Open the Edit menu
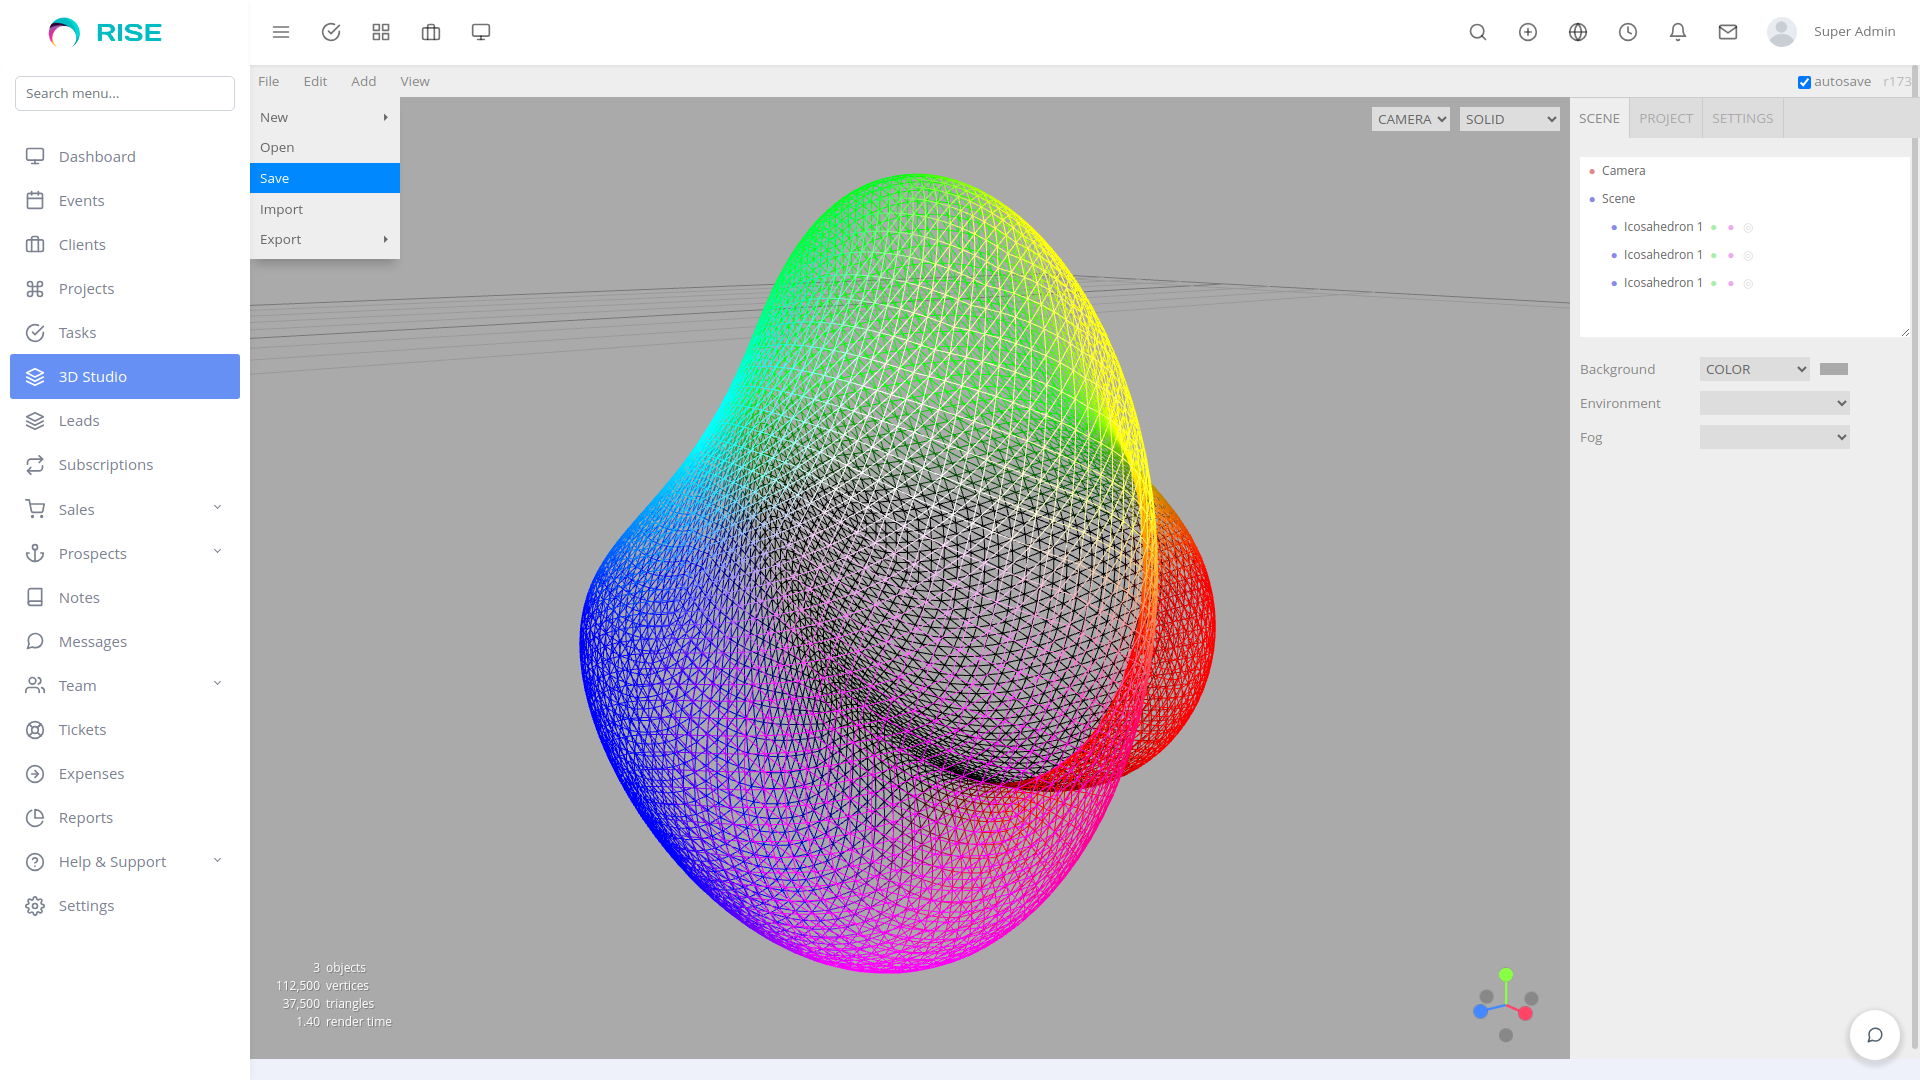 315,81
